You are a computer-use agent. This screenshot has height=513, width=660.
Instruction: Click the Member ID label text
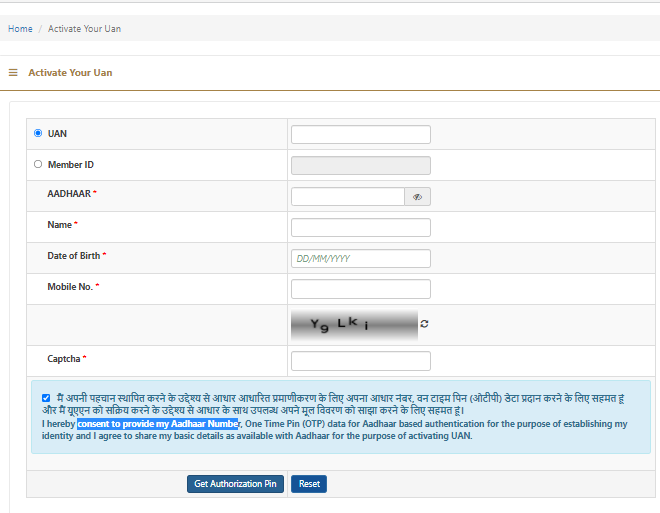coord(71,165)
